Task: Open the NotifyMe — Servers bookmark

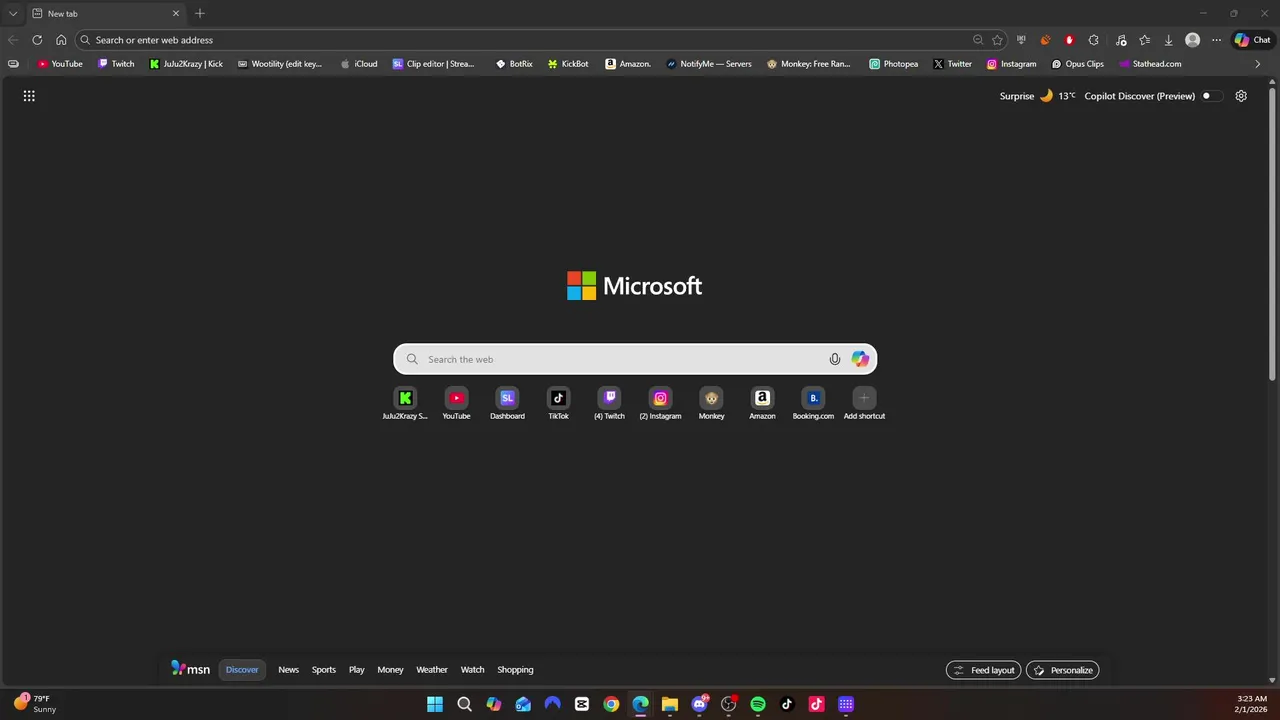Action: 708,64
